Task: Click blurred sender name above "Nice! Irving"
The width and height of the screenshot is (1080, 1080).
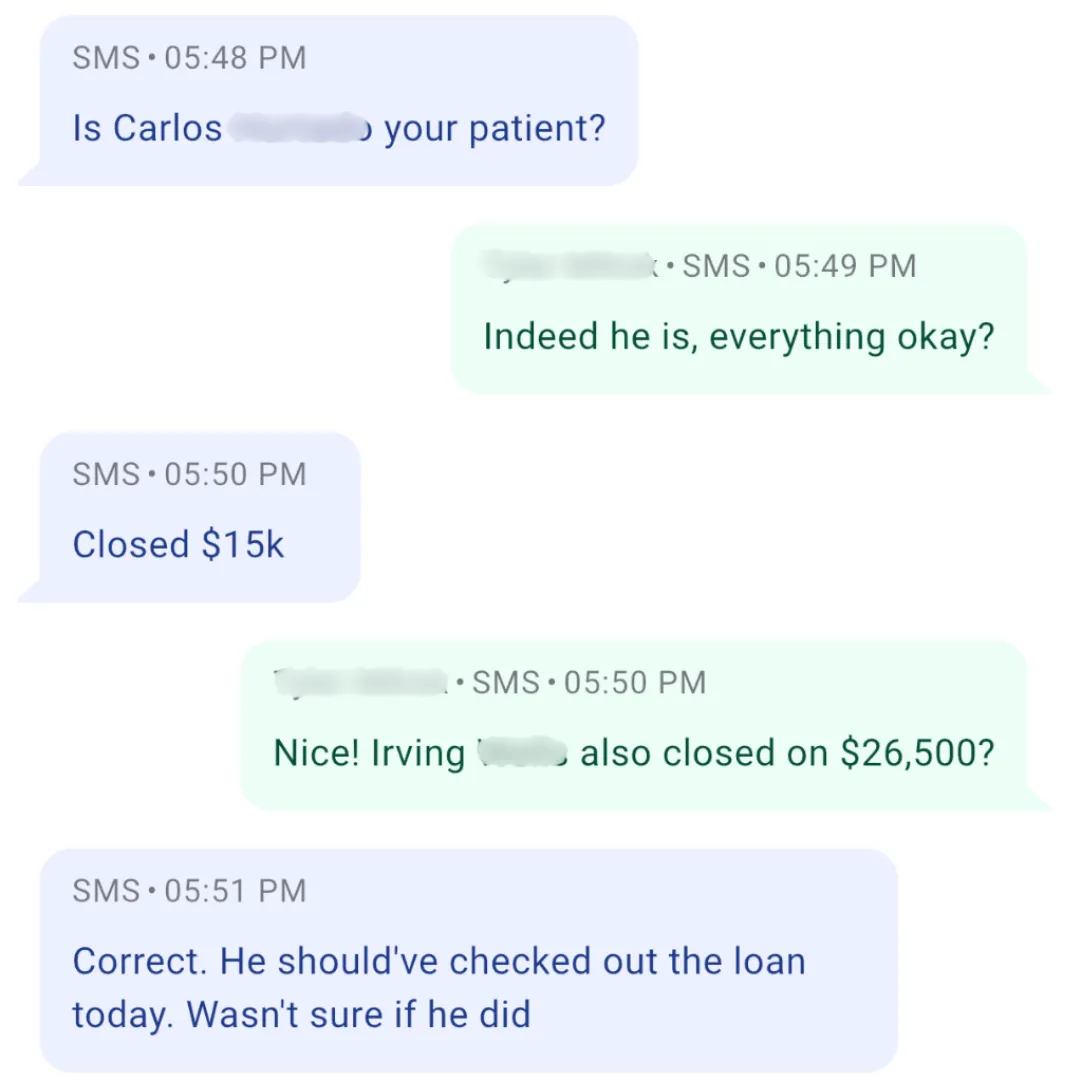Action: (360, 682)
